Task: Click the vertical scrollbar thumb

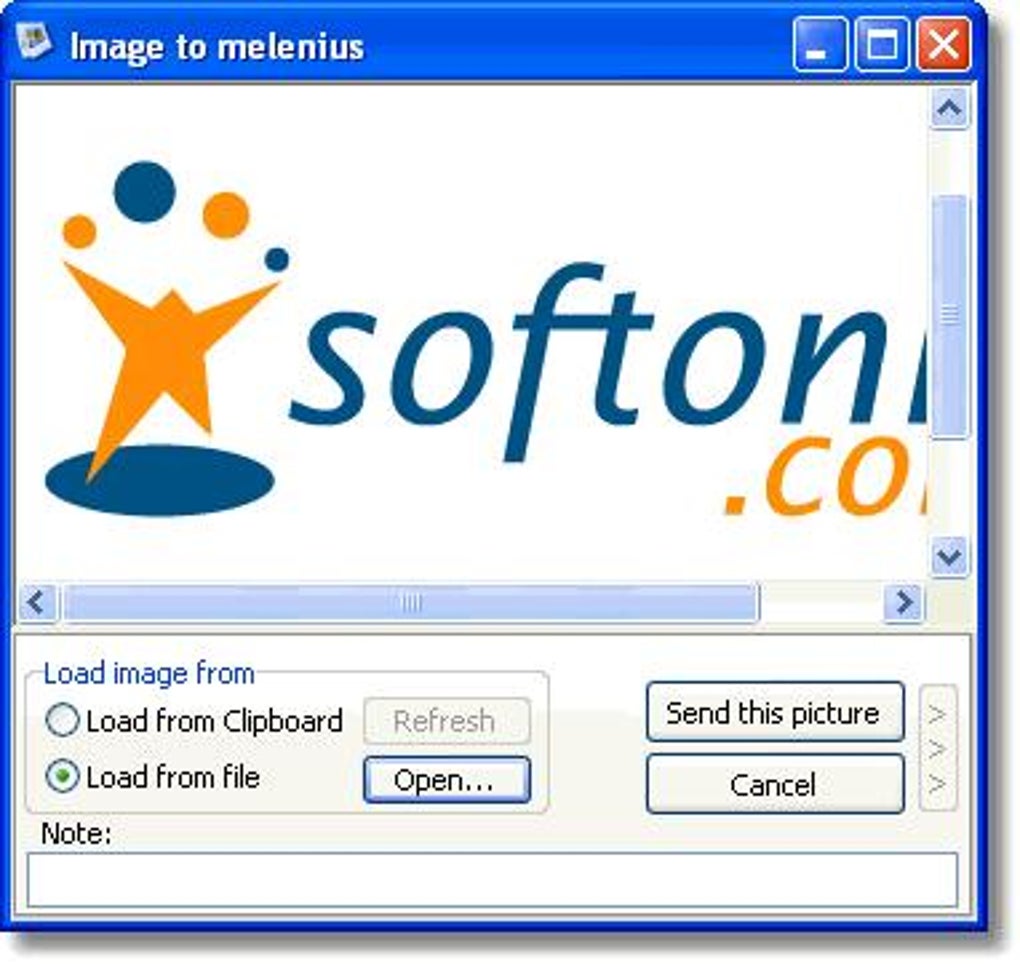Action: [x=949, y=316]
